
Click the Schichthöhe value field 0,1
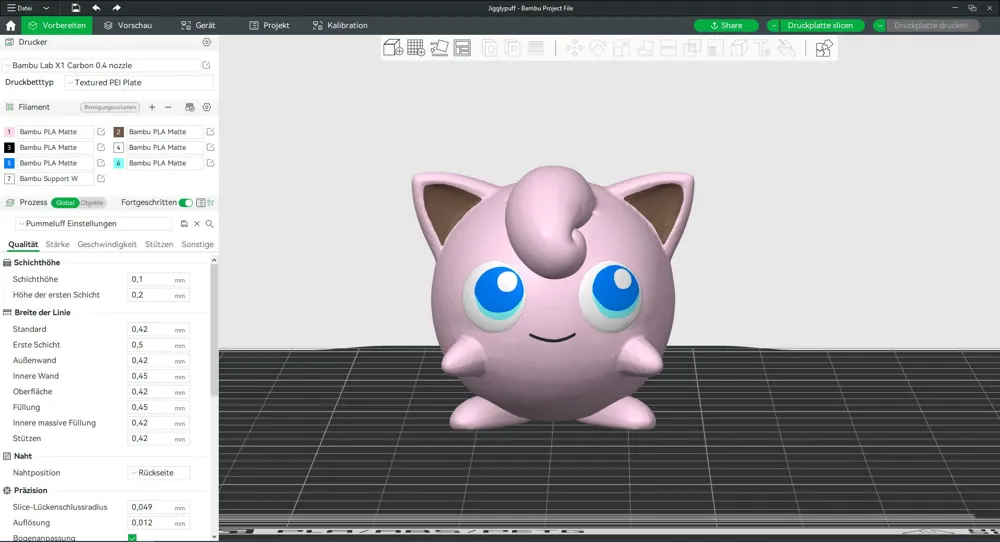click(x=159, y=279)
